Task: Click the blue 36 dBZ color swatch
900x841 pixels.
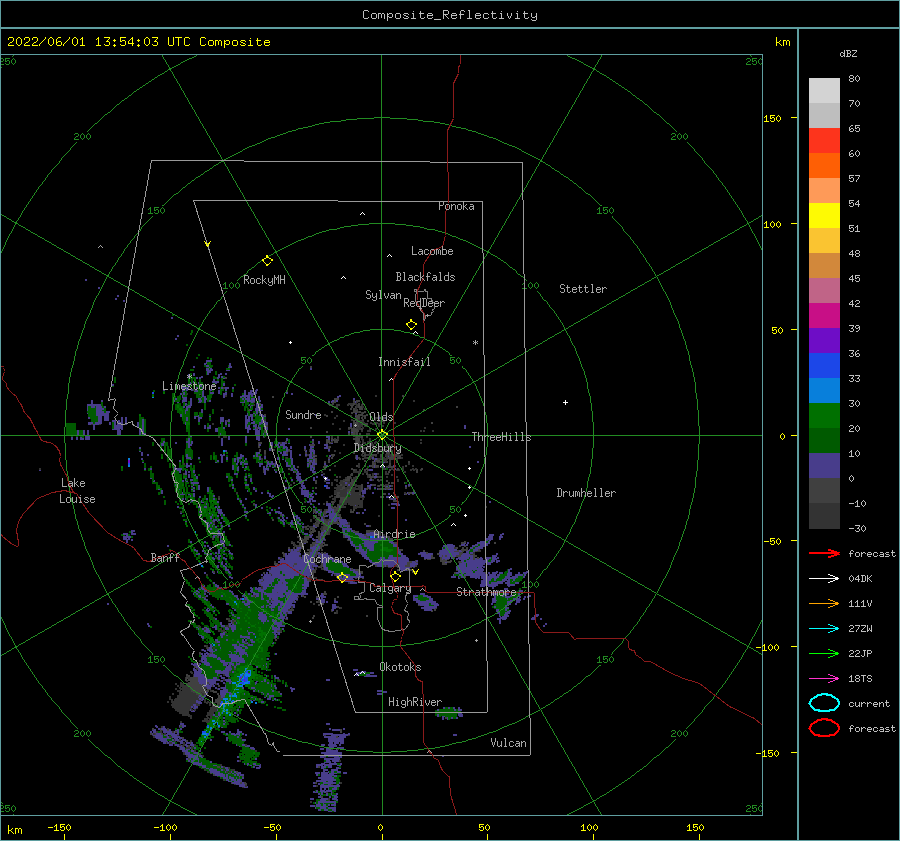Action: (x=824, y=365)
